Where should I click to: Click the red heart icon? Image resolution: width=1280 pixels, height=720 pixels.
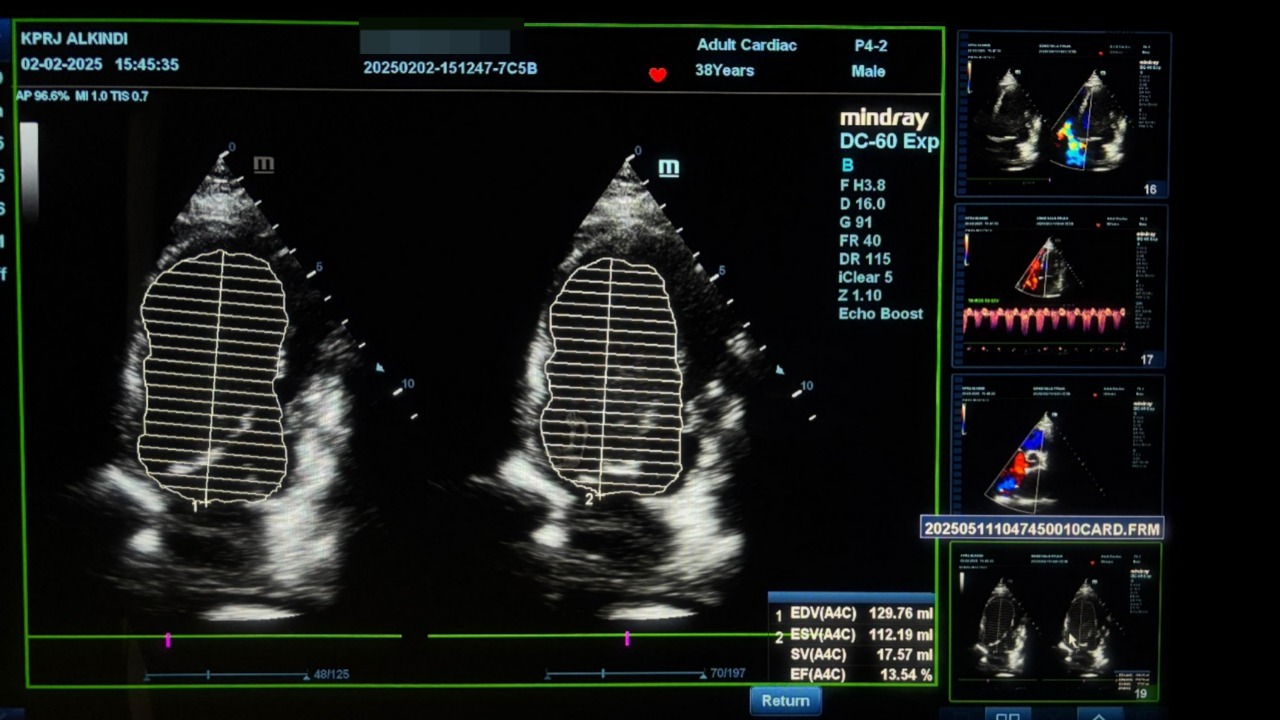click(657, 75)
